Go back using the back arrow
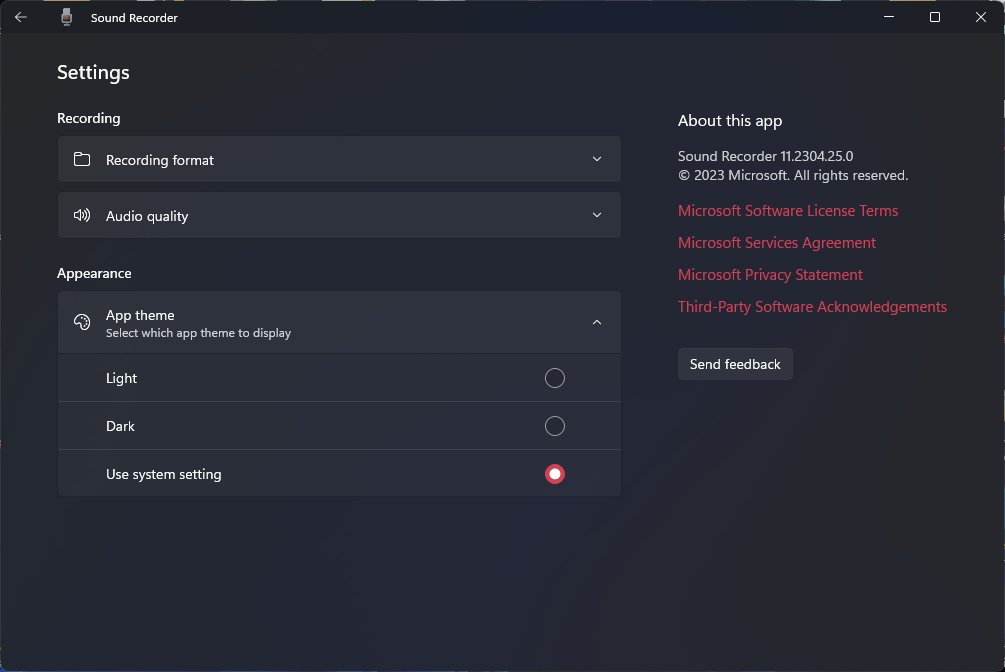This screenshot has width=1005, height=672. click(x=21, y=17)
